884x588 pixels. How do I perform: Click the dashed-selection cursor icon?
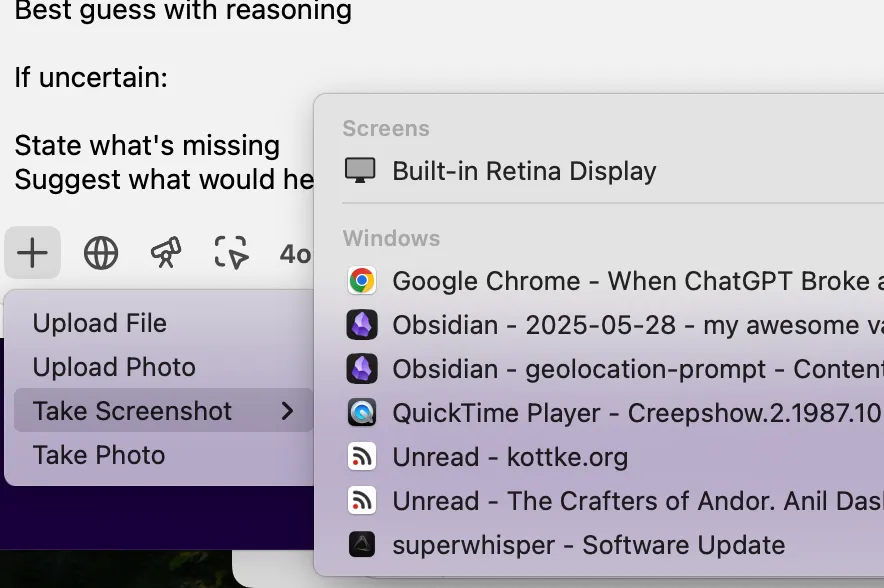pos(231,252)
